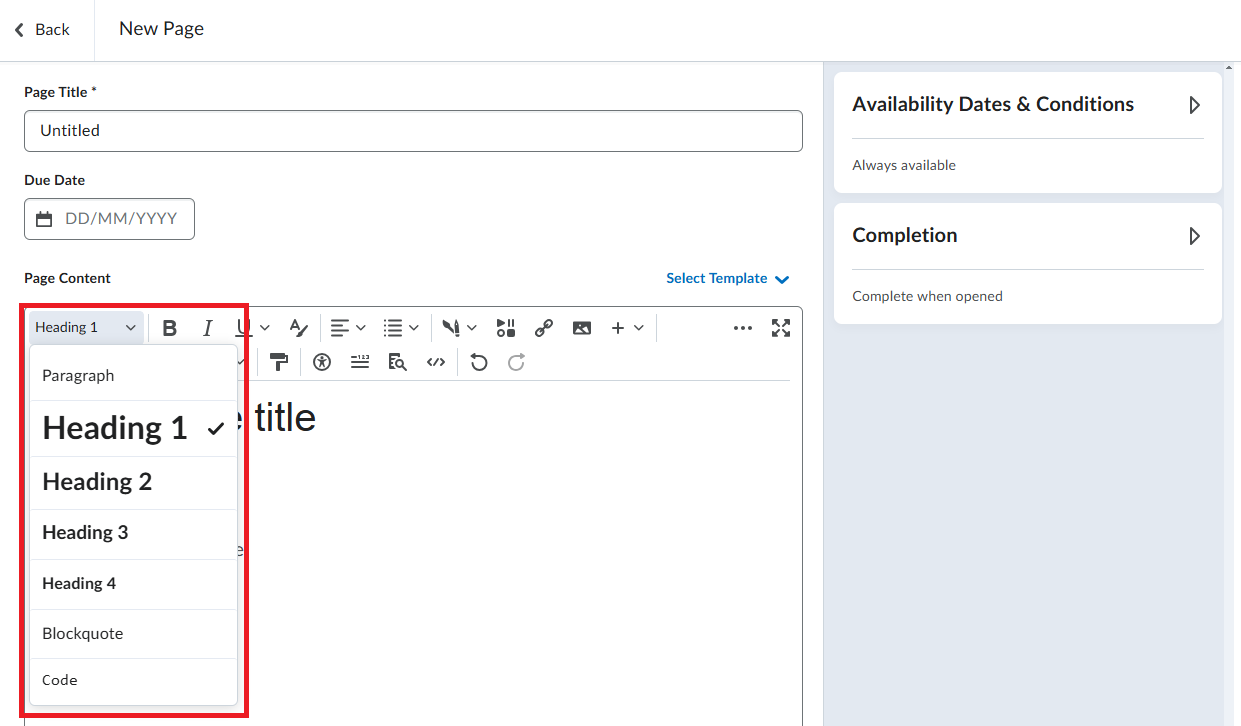Go back using the Back button
The image size is (1241, 726).
pyautogui.click(x=42, y=30)
